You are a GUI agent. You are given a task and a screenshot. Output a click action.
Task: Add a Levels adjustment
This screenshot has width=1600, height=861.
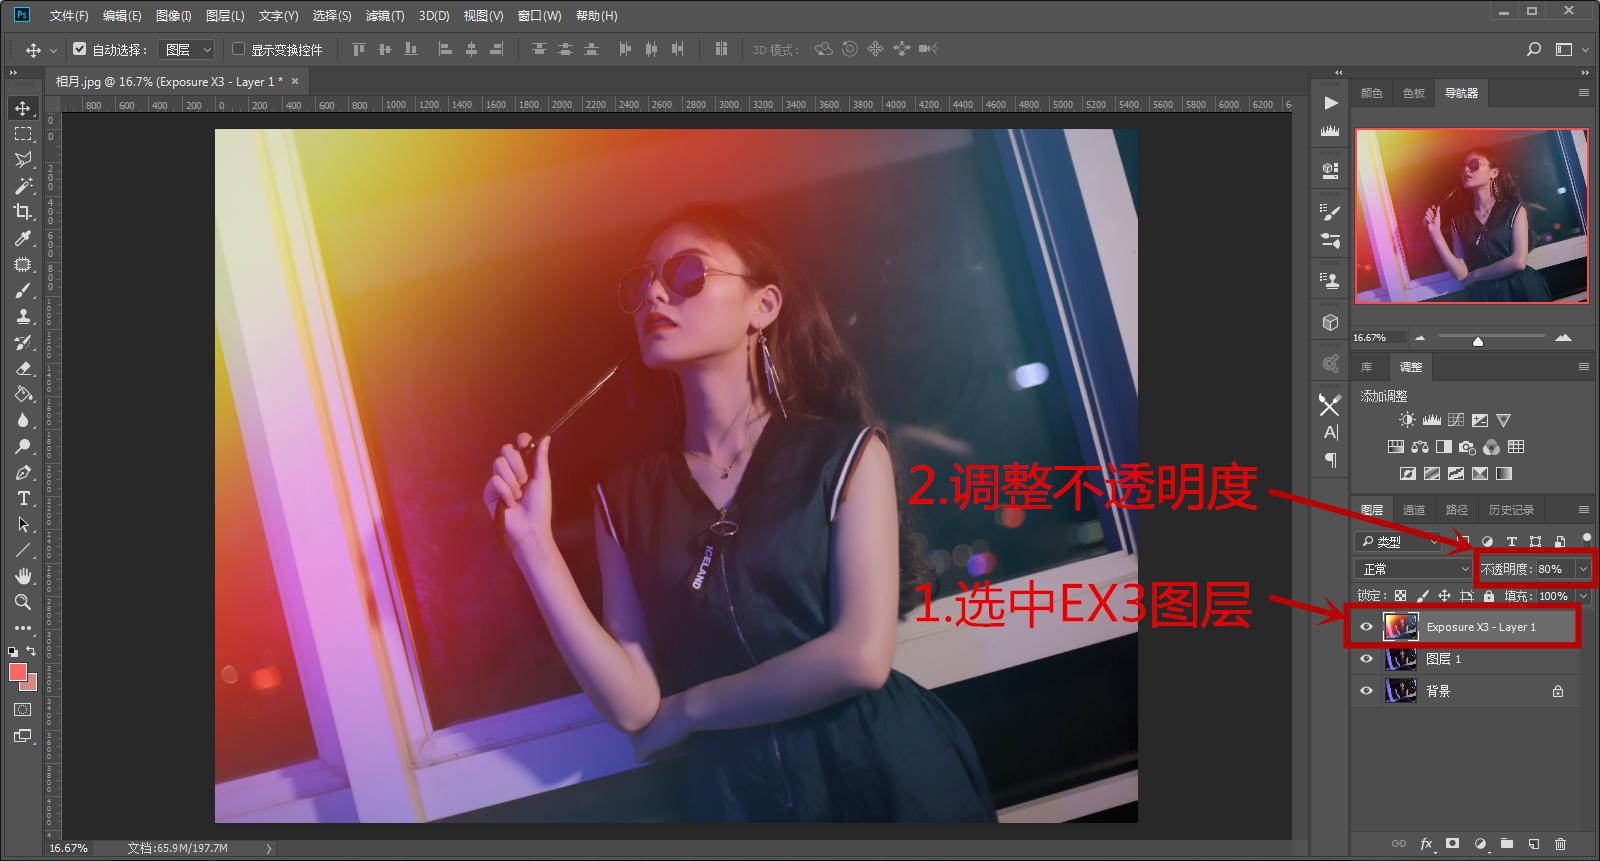click(x=1431, y=420)
